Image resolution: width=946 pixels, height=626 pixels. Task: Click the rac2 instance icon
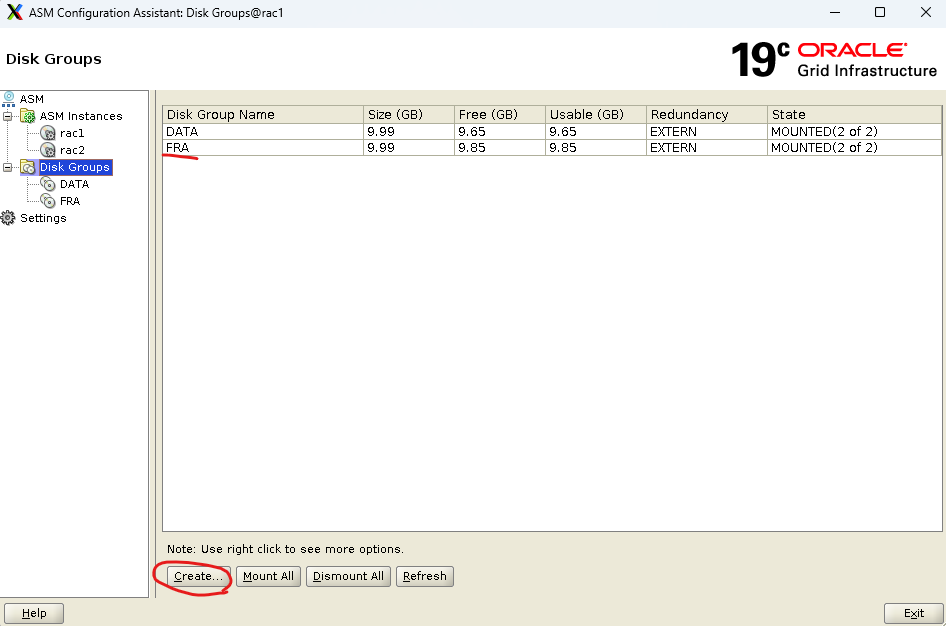point(48,150)
